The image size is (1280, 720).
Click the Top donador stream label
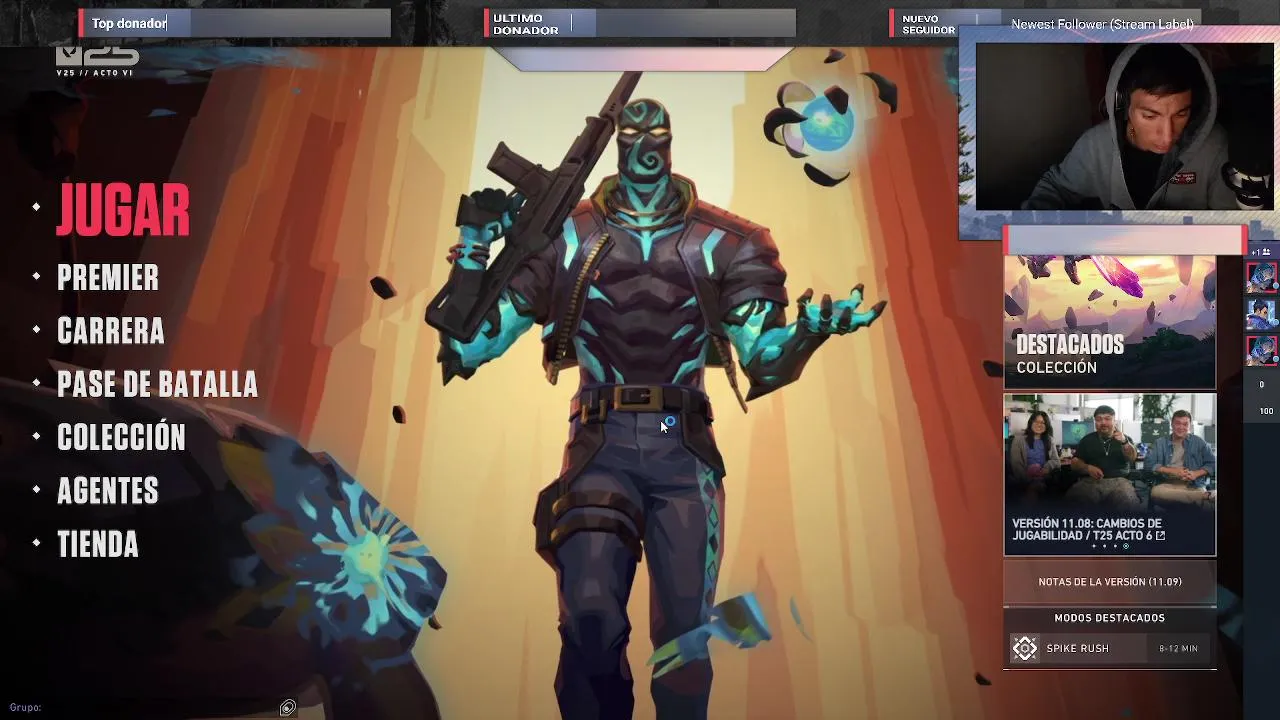(x=129, y=23)
